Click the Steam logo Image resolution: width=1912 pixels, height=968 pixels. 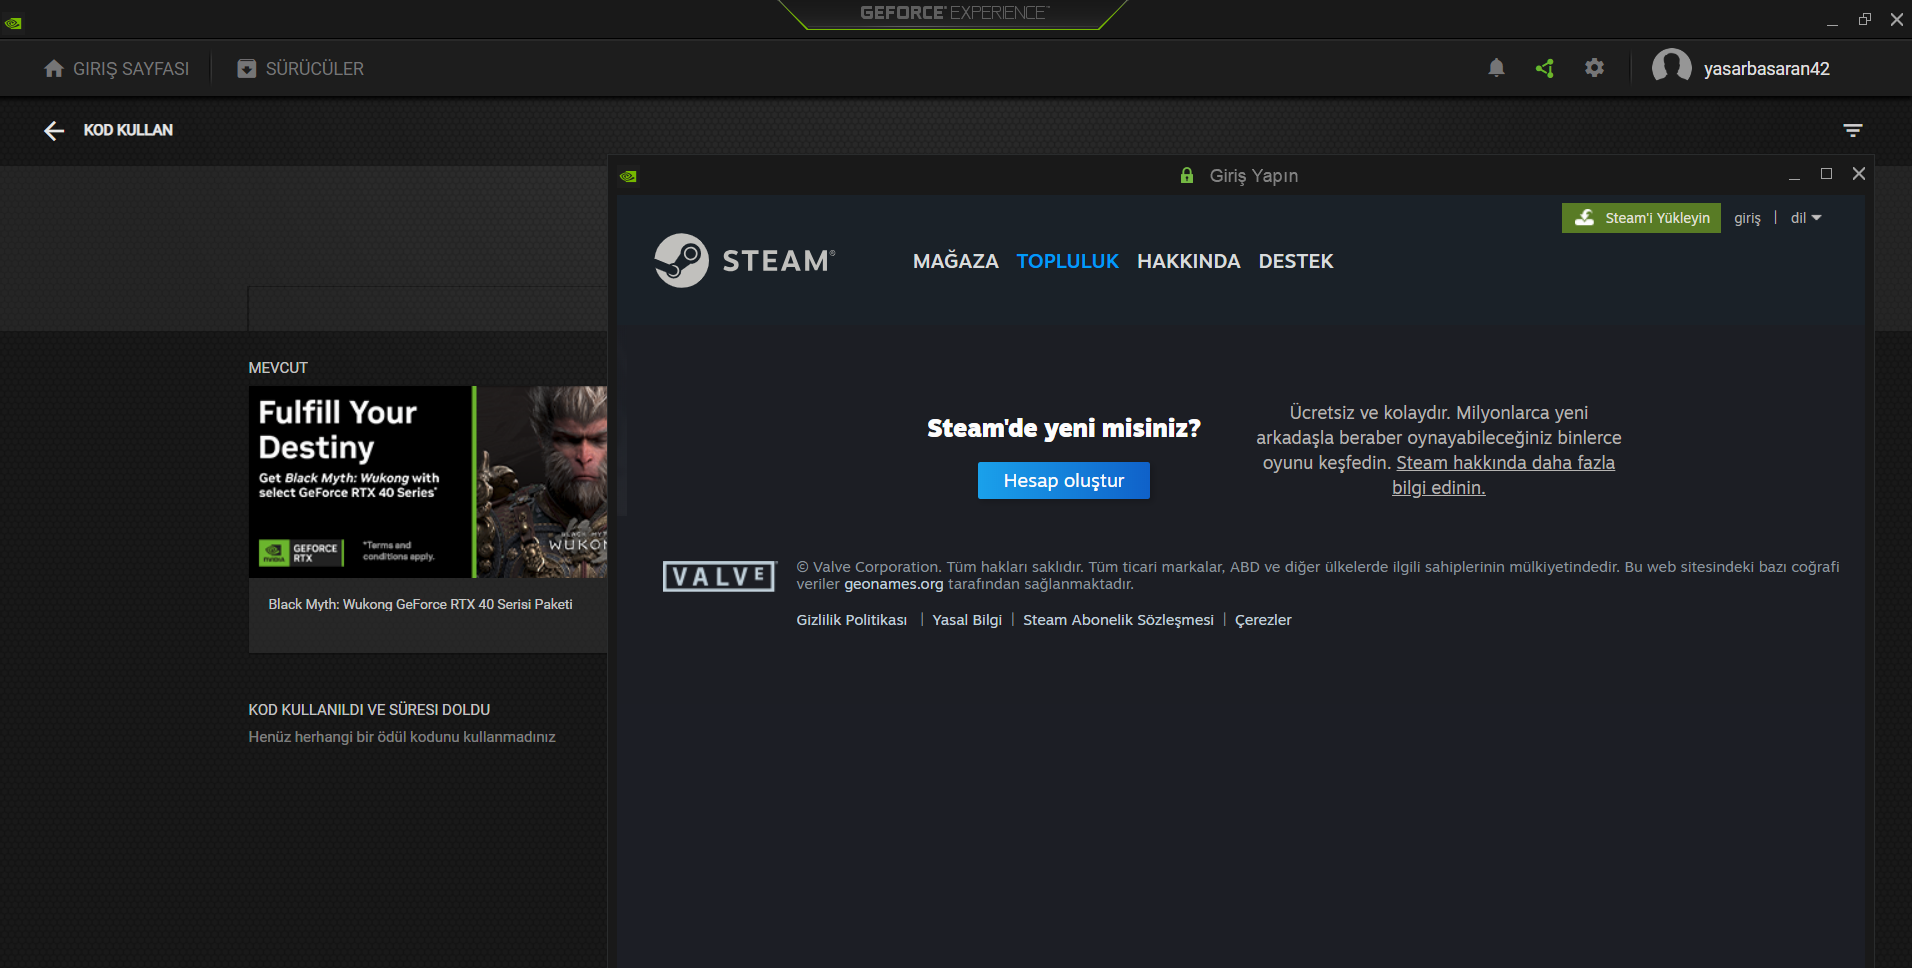point(744,261)
